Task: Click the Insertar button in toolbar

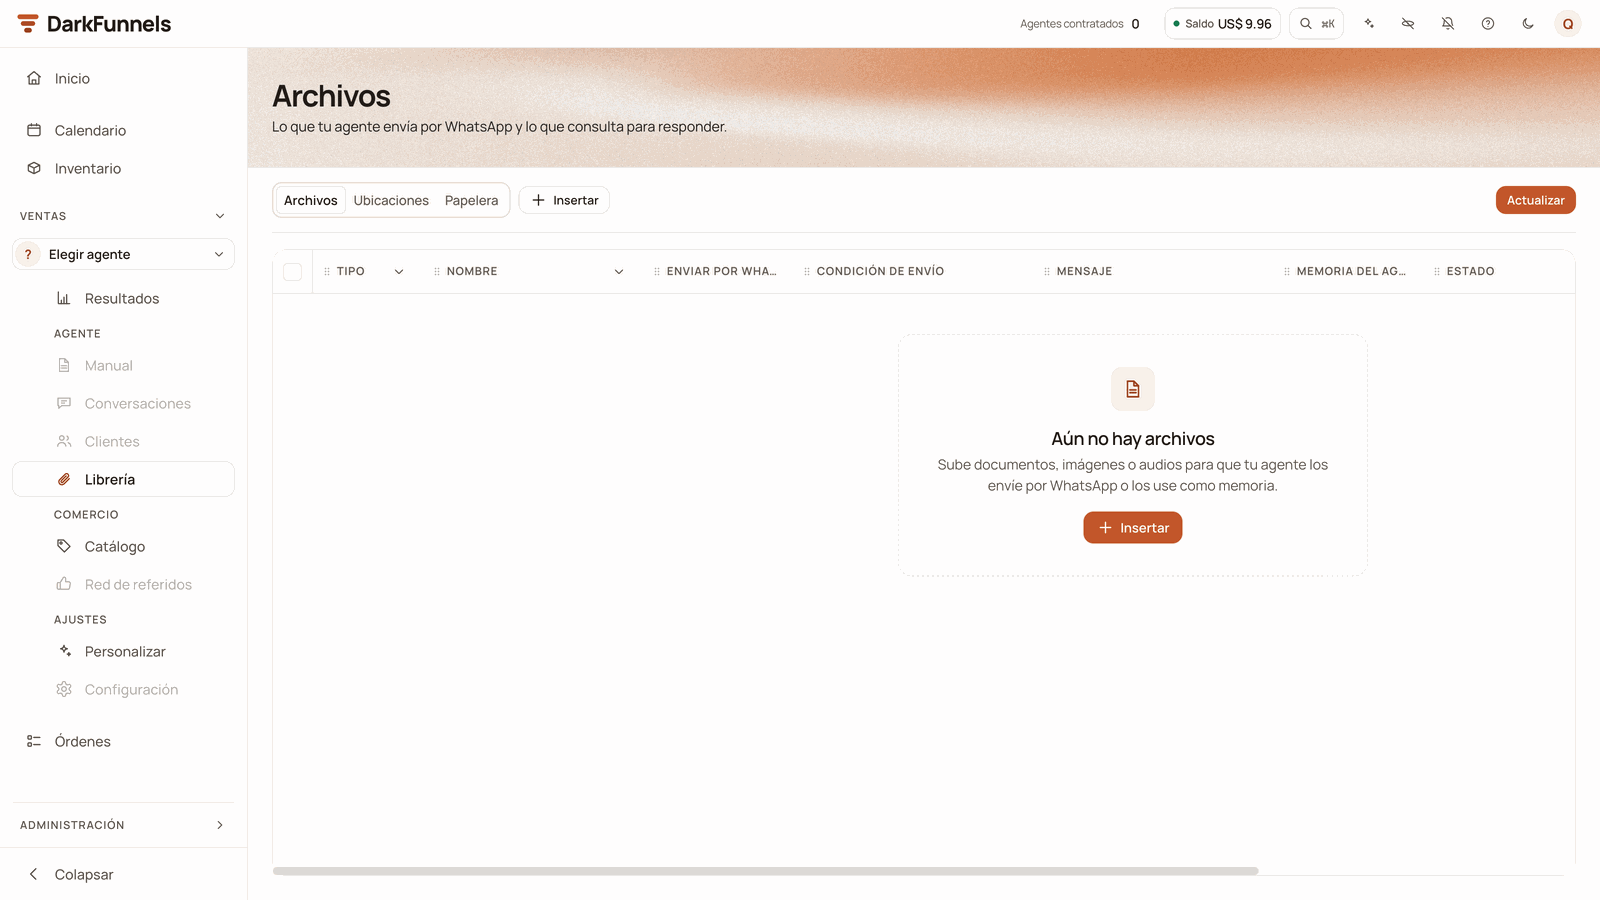Action: coord(564,200)
